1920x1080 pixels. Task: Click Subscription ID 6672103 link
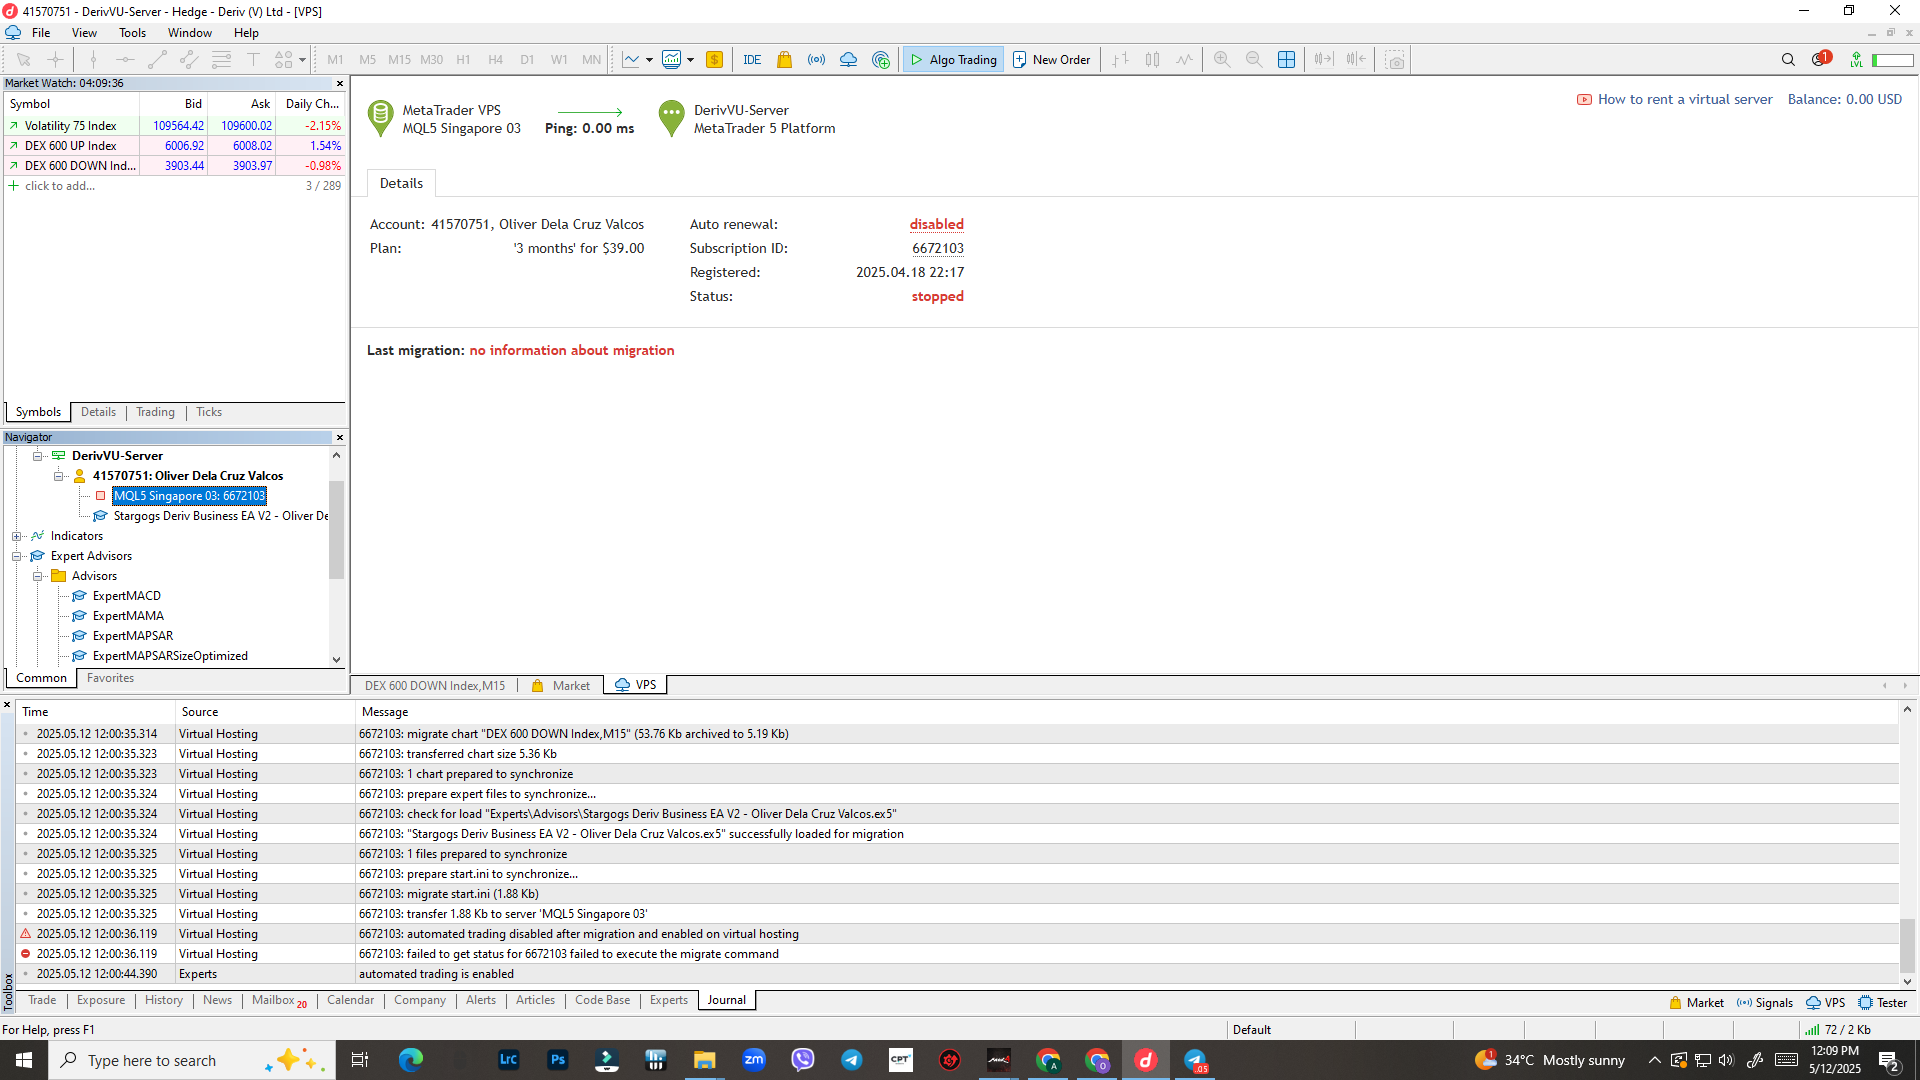pos(938,248)
